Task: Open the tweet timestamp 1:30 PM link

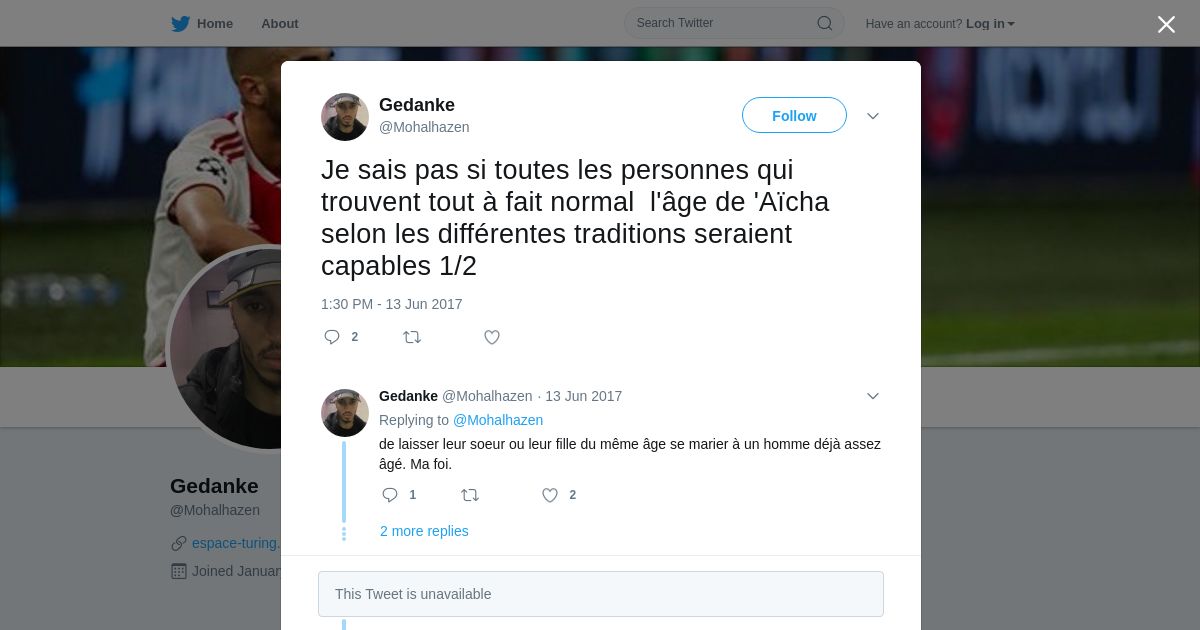Action: (x=392, y=304)
